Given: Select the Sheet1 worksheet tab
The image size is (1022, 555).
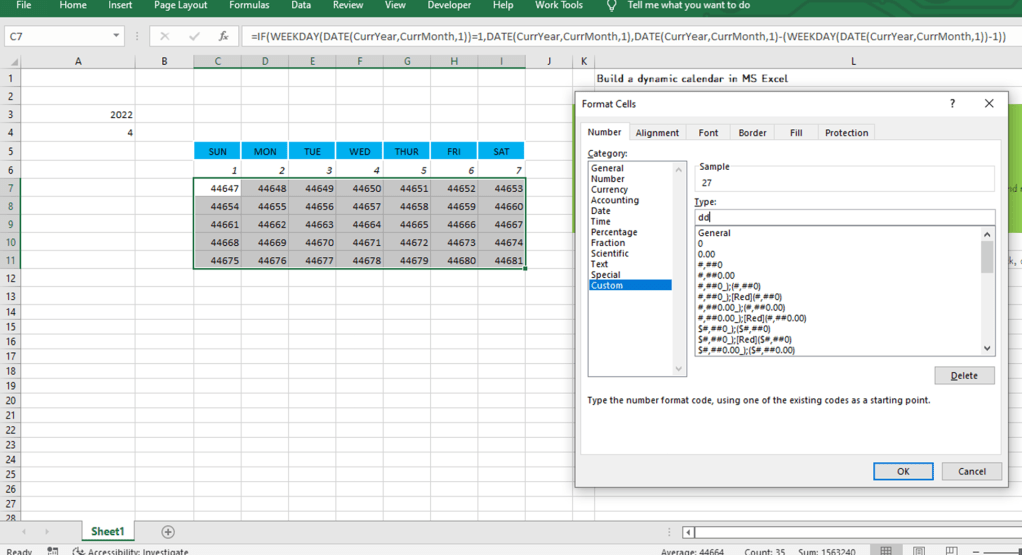Looking at the screenshot, I should [x=108, y=531].
